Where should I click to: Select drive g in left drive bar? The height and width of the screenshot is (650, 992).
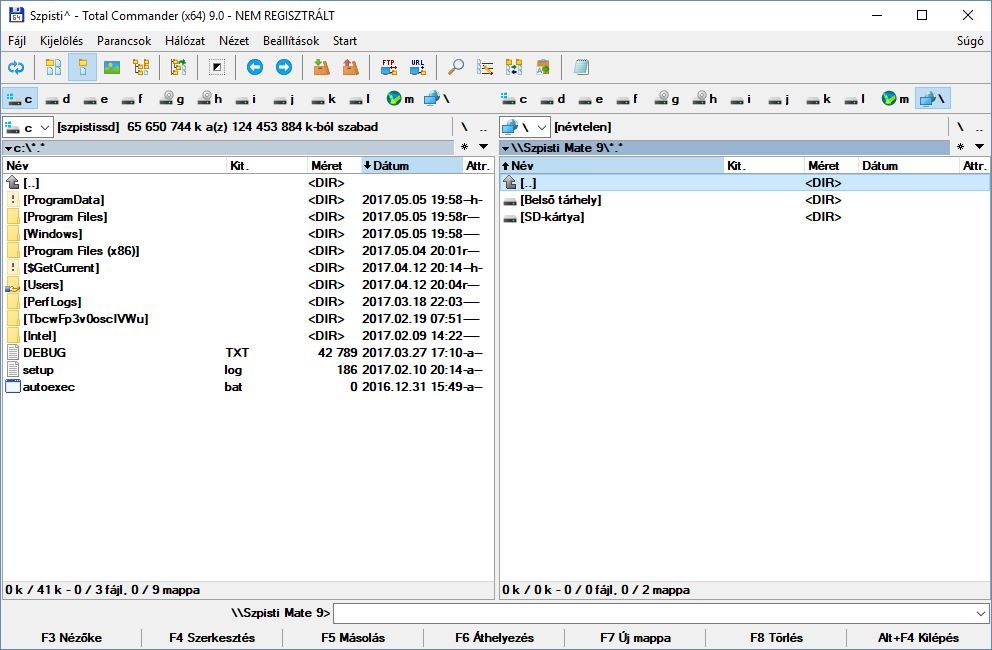tap(172, 99)
